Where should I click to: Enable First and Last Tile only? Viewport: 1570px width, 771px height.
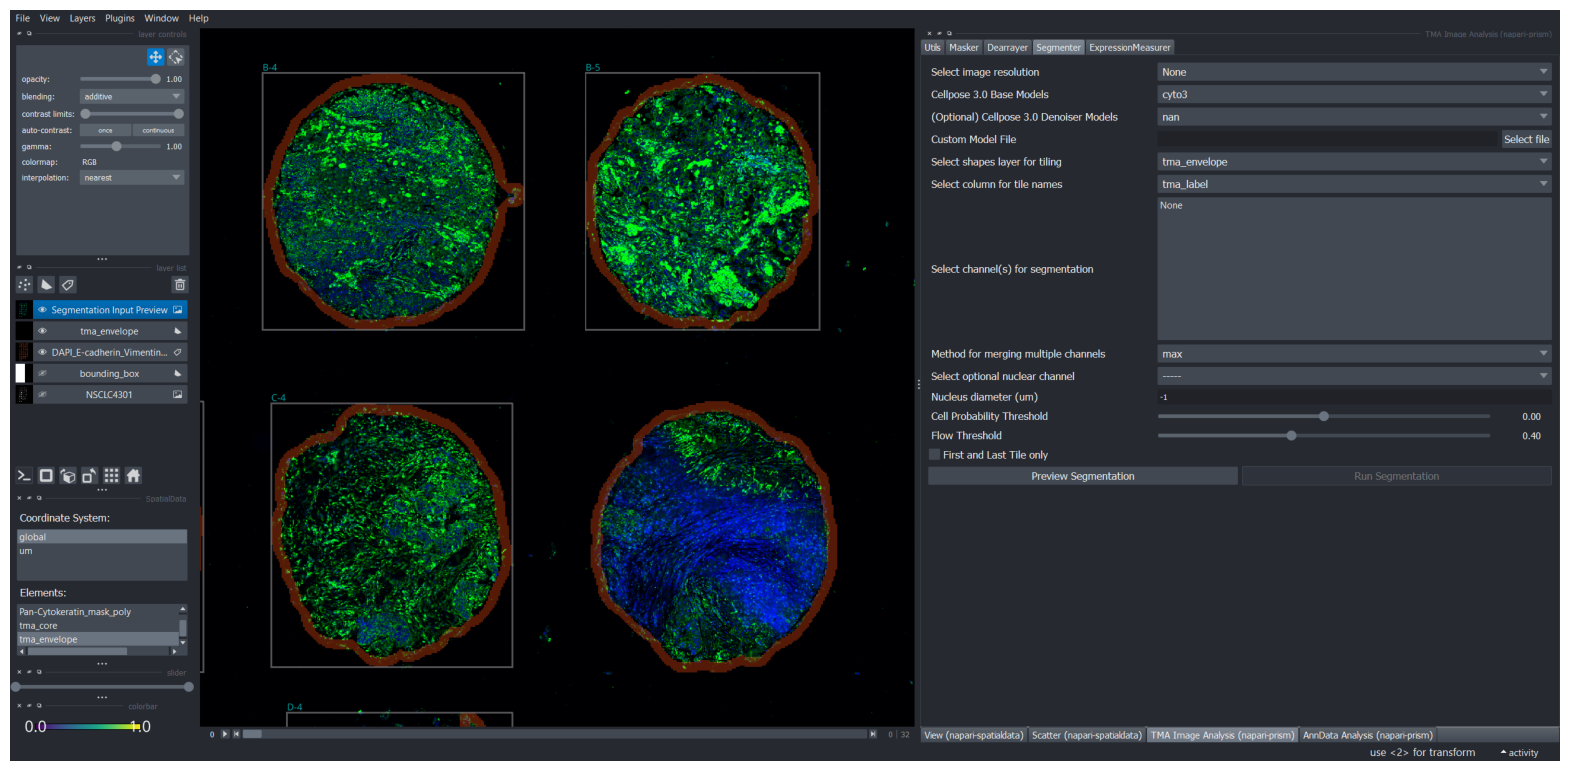935,455
